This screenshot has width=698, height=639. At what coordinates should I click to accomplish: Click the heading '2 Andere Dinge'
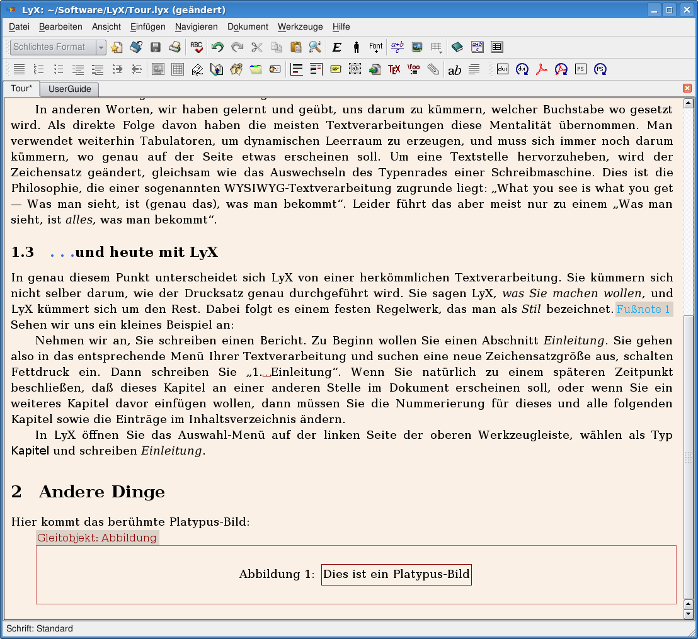pyautogui.click(x=88, y=492)
